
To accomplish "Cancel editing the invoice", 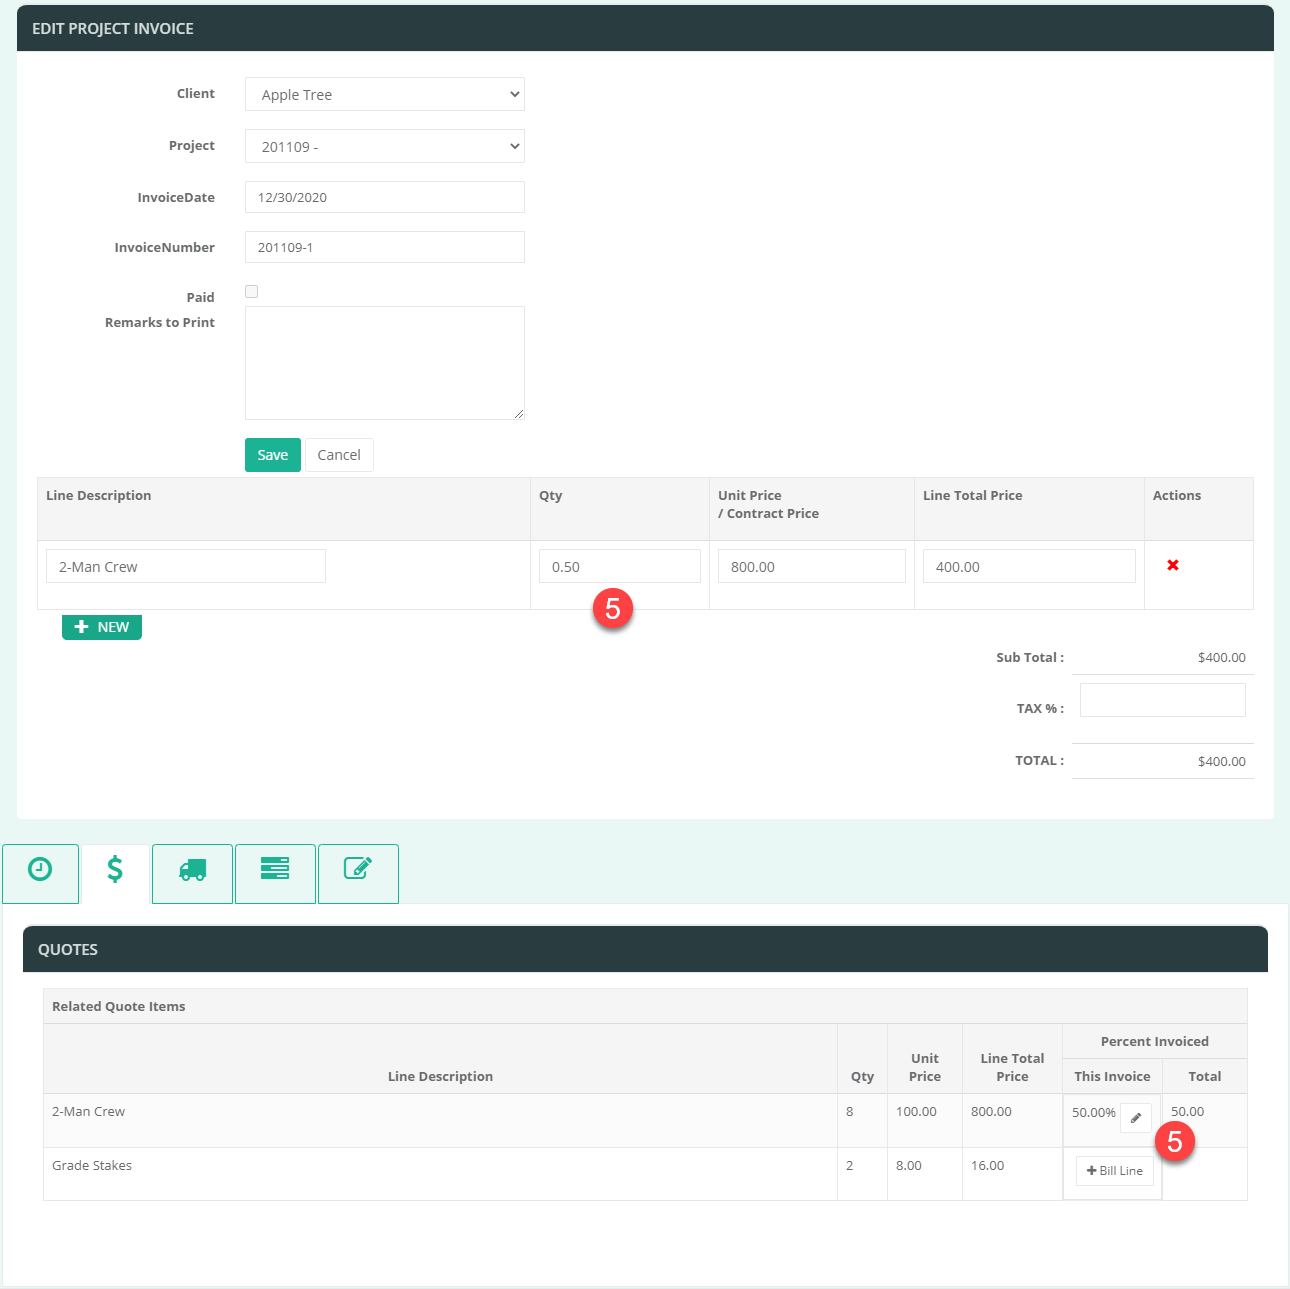I will [339, 455].
